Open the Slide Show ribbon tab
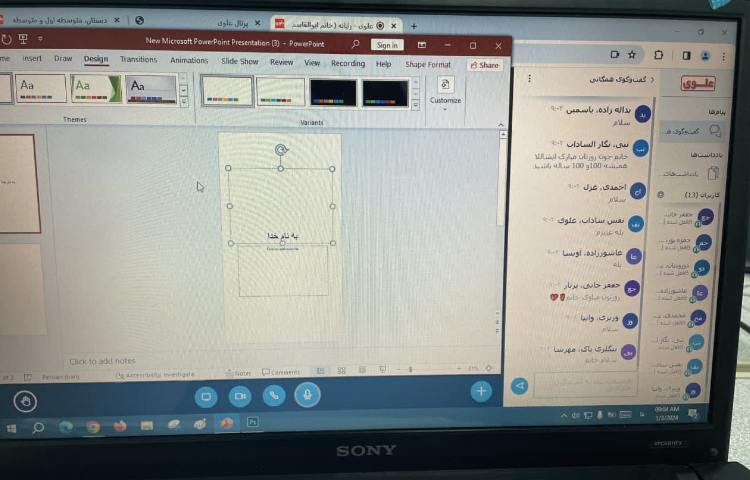Screen dimensions: 750x480 coord(239,62)
